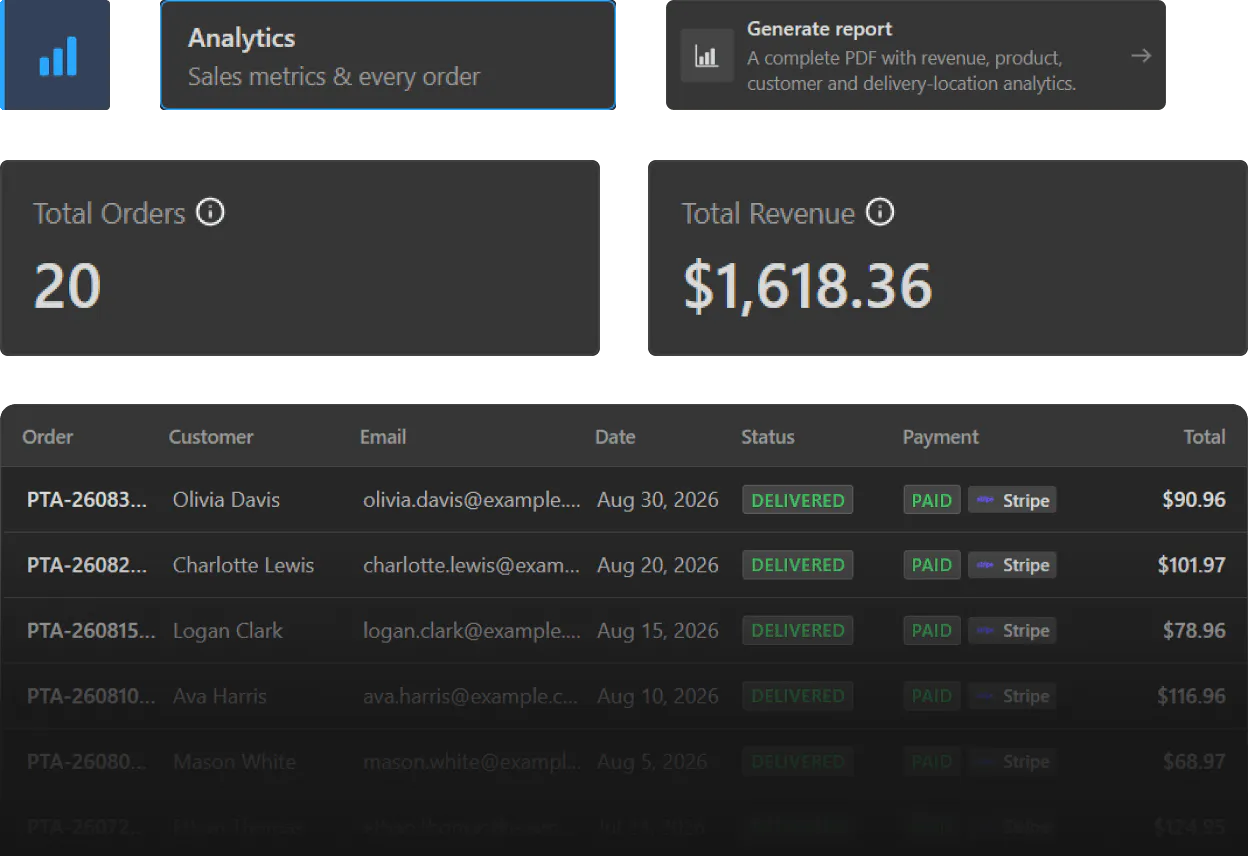Open Generate report PDF card
Screen dimensions: 1248x856
click(915, 55)
